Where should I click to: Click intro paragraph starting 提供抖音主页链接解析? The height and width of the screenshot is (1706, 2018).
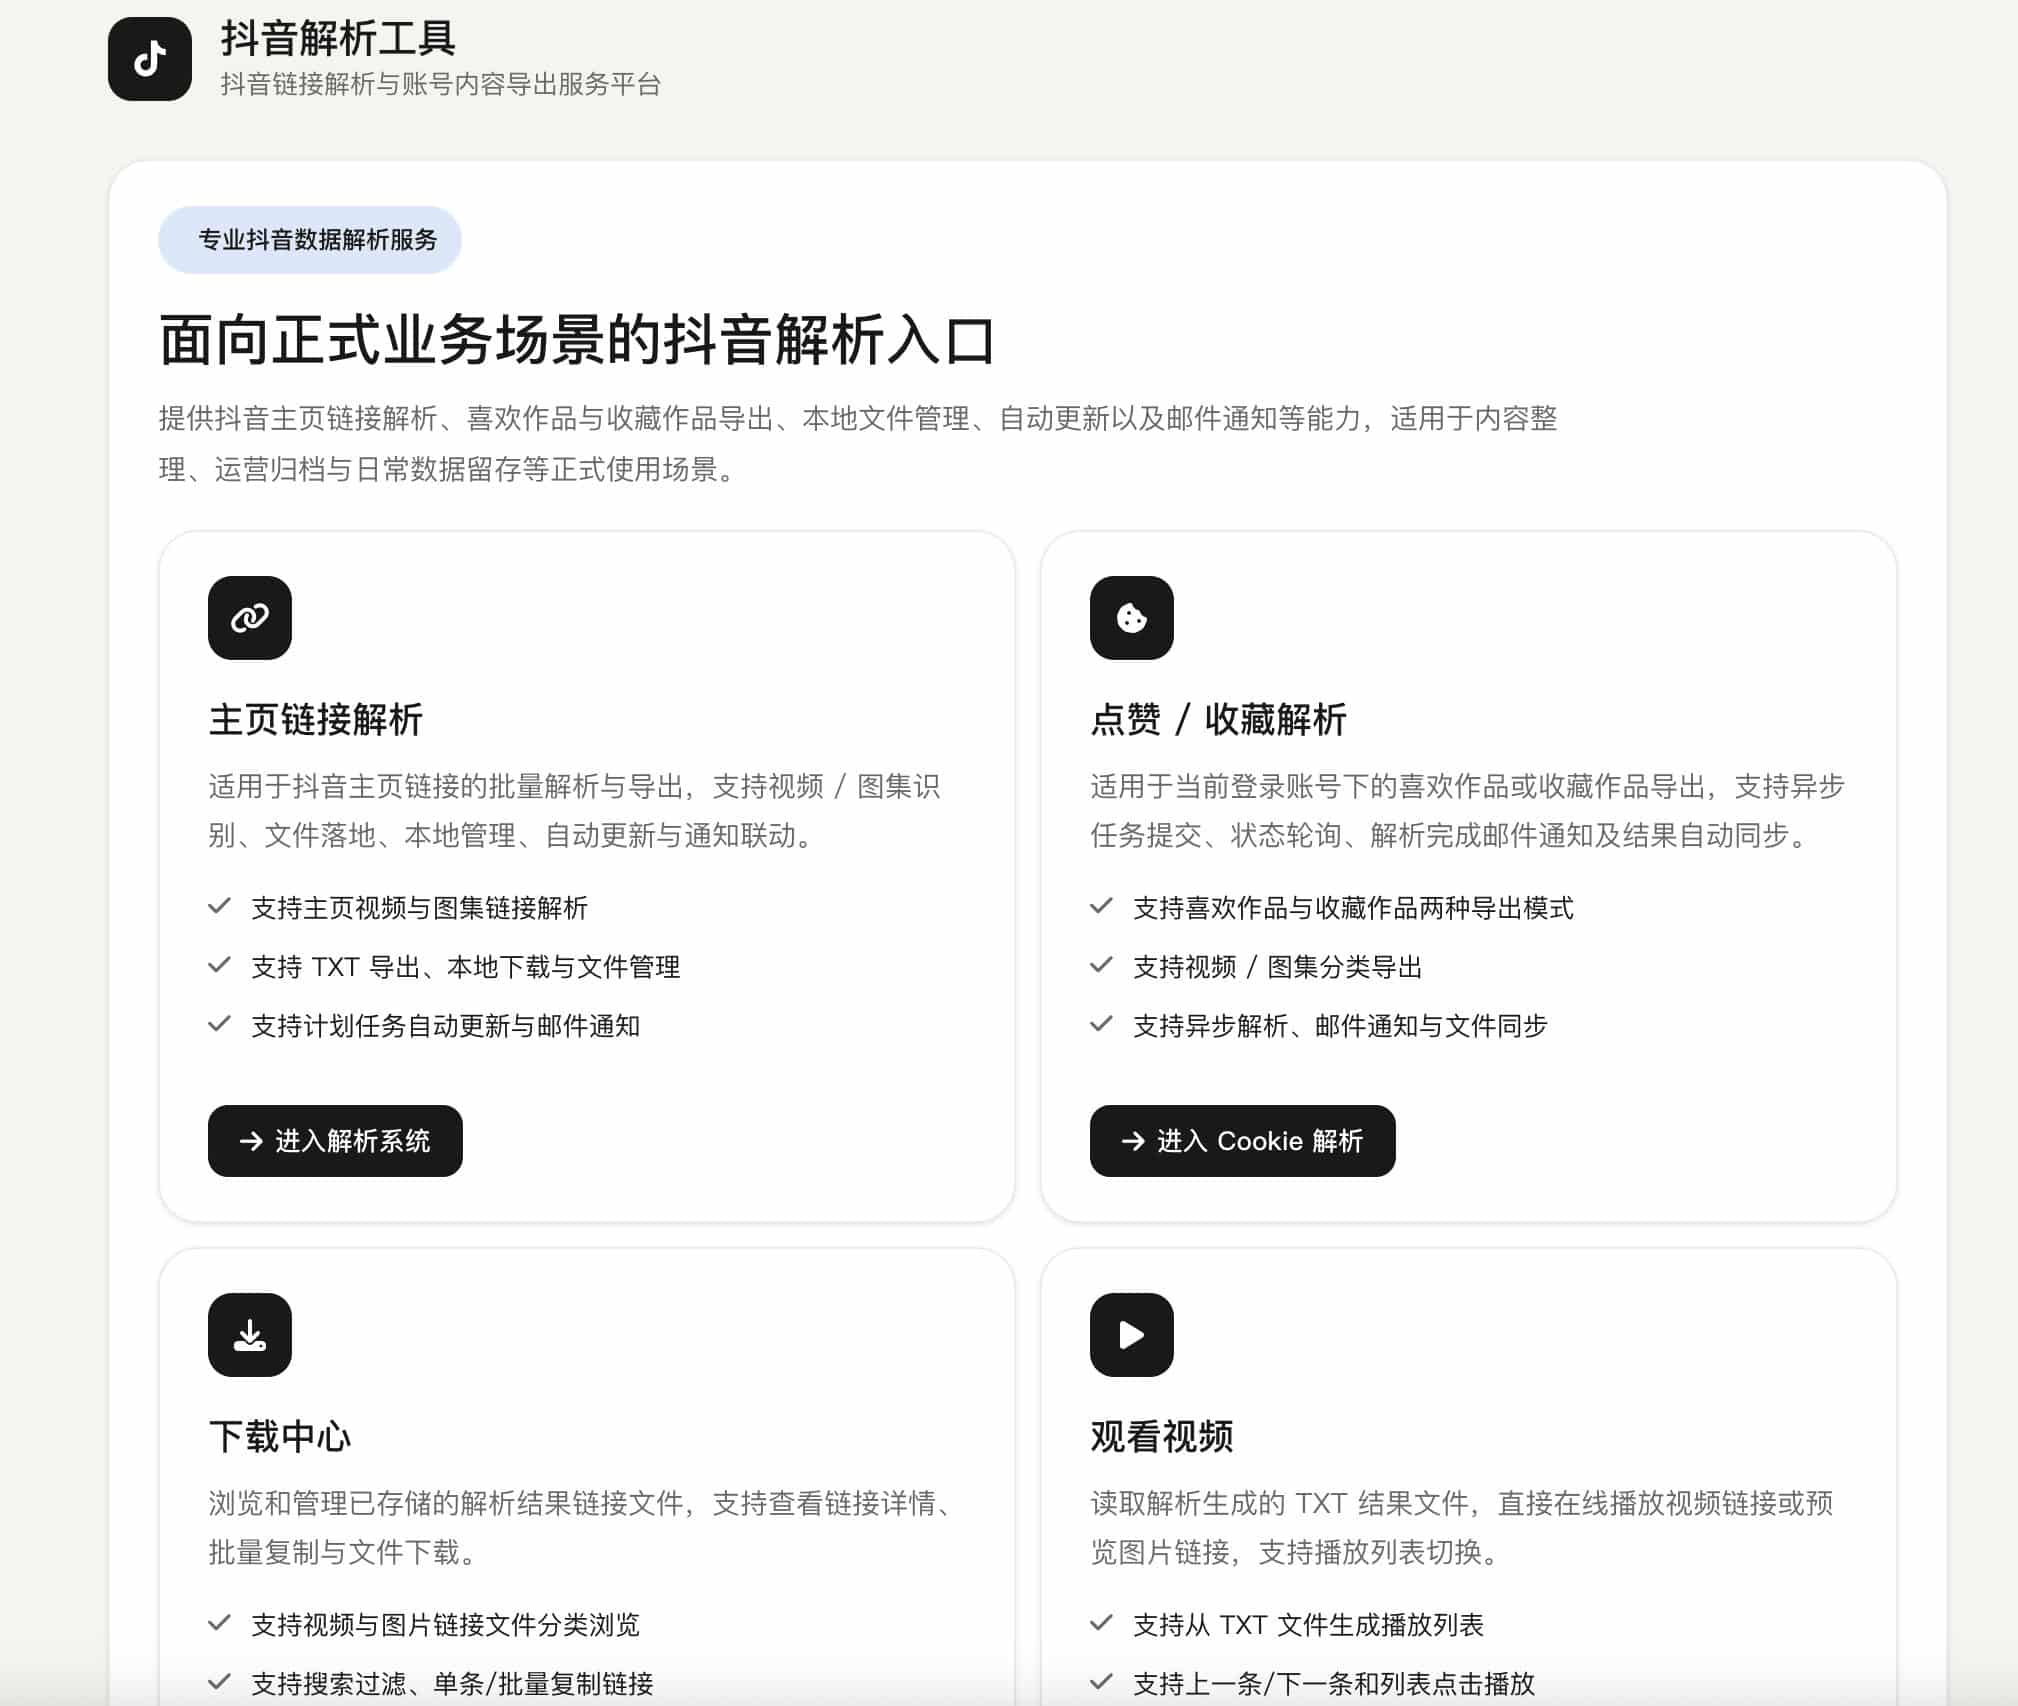(858, 444)
